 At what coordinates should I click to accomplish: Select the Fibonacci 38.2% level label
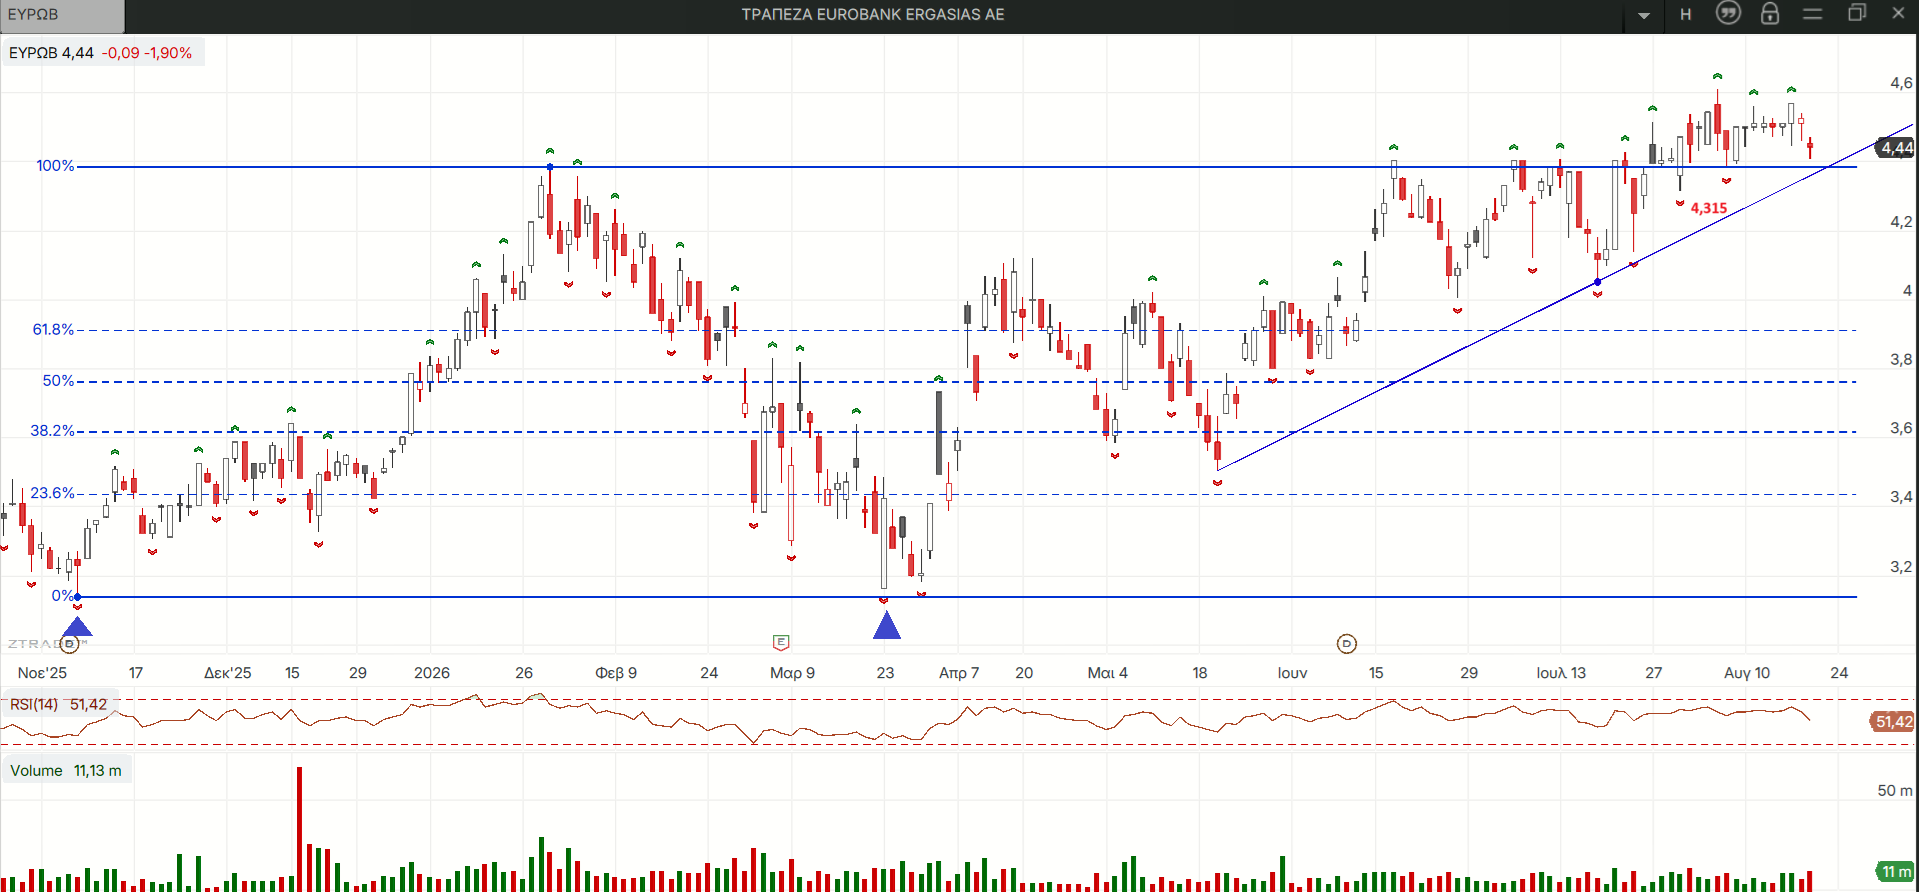point(52,431)
